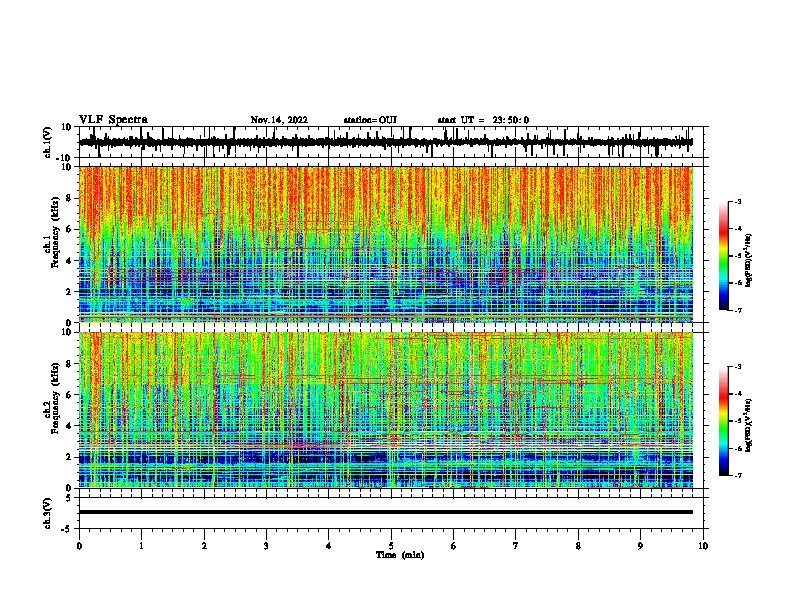Click time axis tick label "5"
The image size is (792, 612).
[x=391, y=546]
